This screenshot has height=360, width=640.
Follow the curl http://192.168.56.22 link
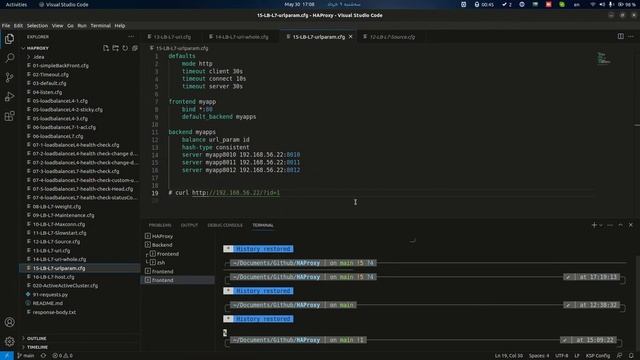pyautogui.click(x=236, y=193)
